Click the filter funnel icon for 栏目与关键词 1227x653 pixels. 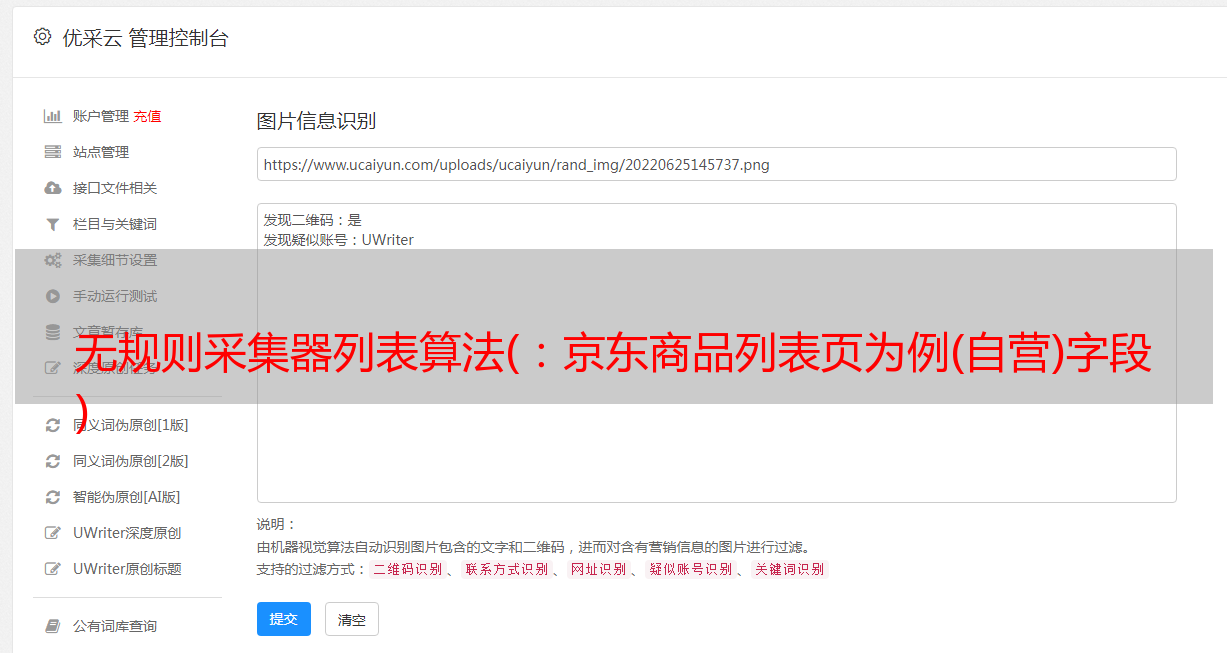53,224
